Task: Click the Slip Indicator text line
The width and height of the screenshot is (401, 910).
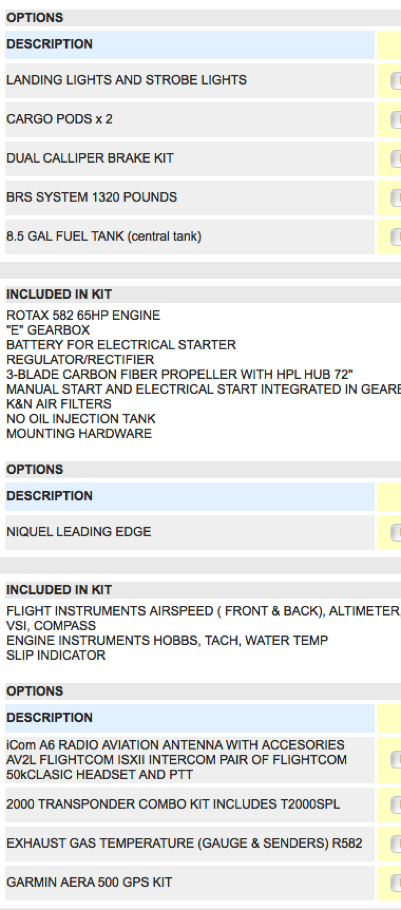Action: [x=56, y=656]
